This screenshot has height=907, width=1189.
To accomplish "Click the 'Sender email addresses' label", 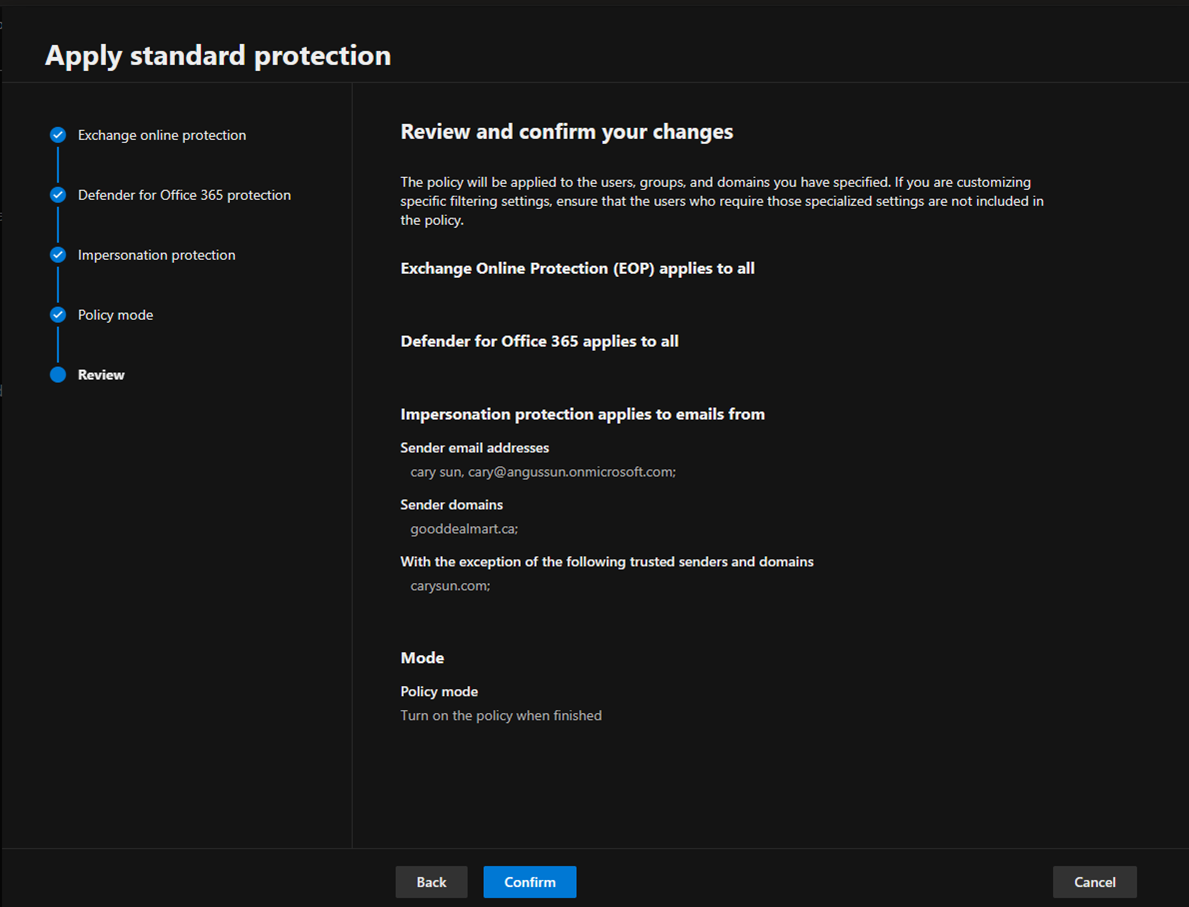I will 475,447.
